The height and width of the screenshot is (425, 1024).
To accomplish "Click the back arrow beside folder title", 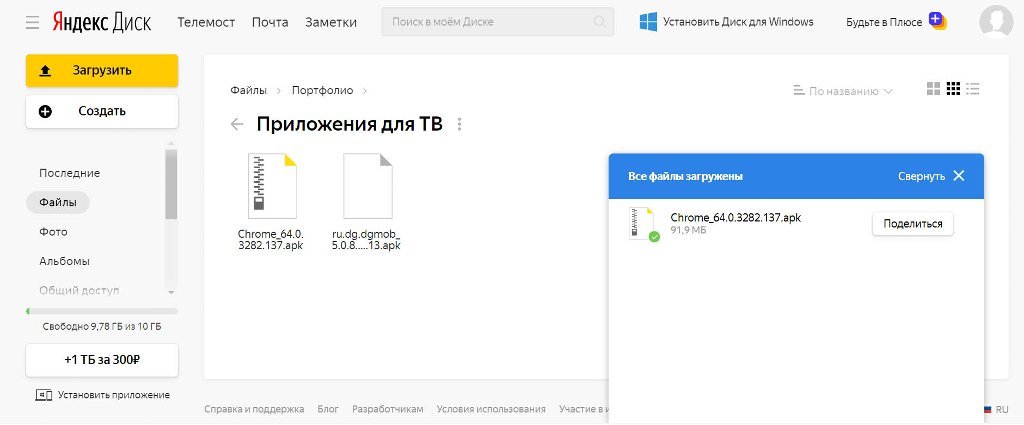I will 237,124.
